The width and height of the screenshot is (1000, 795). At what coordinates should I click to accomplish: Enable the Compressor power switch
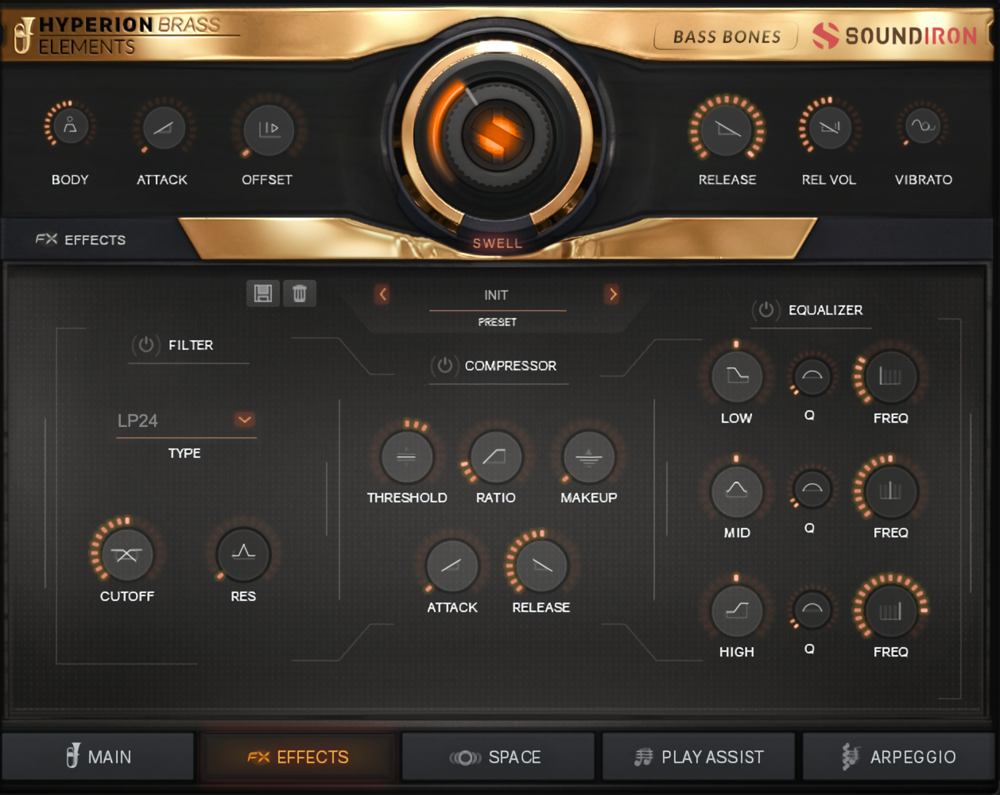pyautogui.click(x=445, y=366)
